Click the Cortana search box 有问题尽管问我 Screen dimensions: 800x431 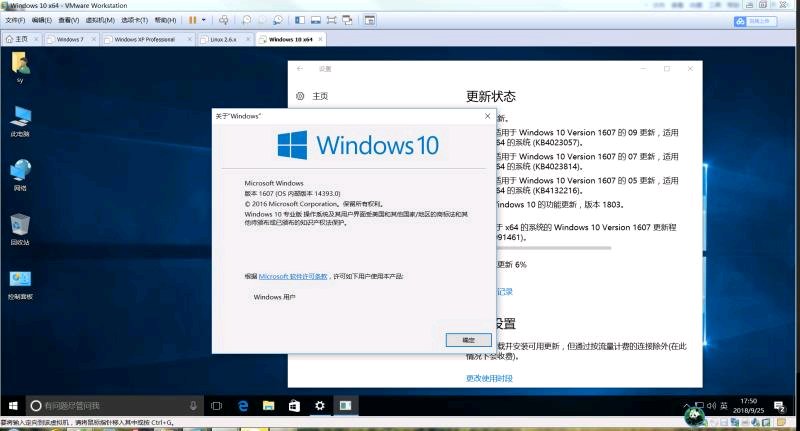pos(114,406)
